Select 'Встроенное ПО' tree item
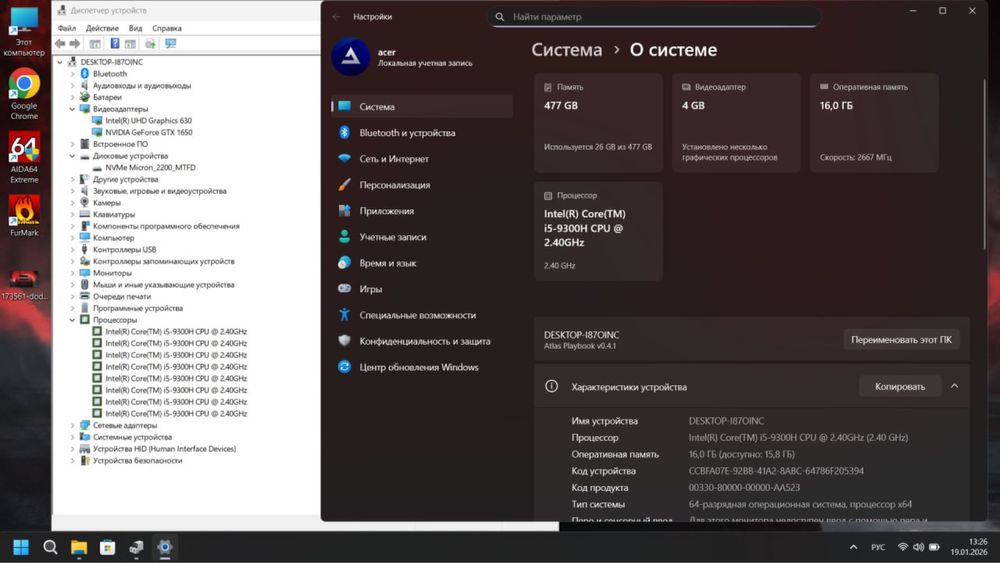The height and width of the screenshot is (563, 1000). point(120,144)
